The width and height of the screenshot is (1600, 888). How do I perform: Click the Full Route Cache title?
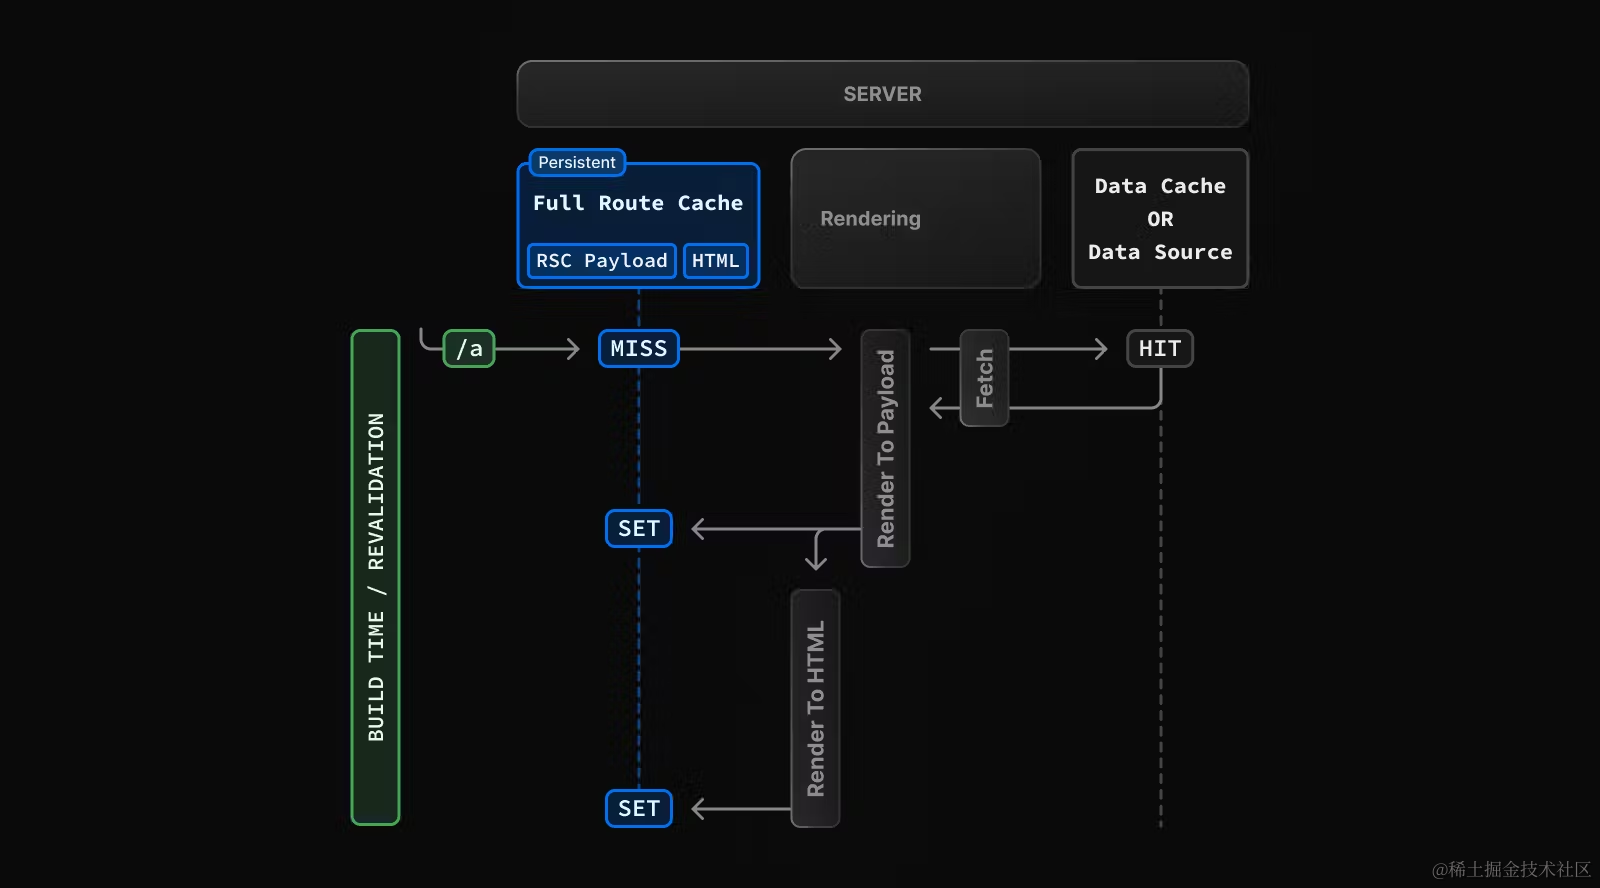click(638, 203)
